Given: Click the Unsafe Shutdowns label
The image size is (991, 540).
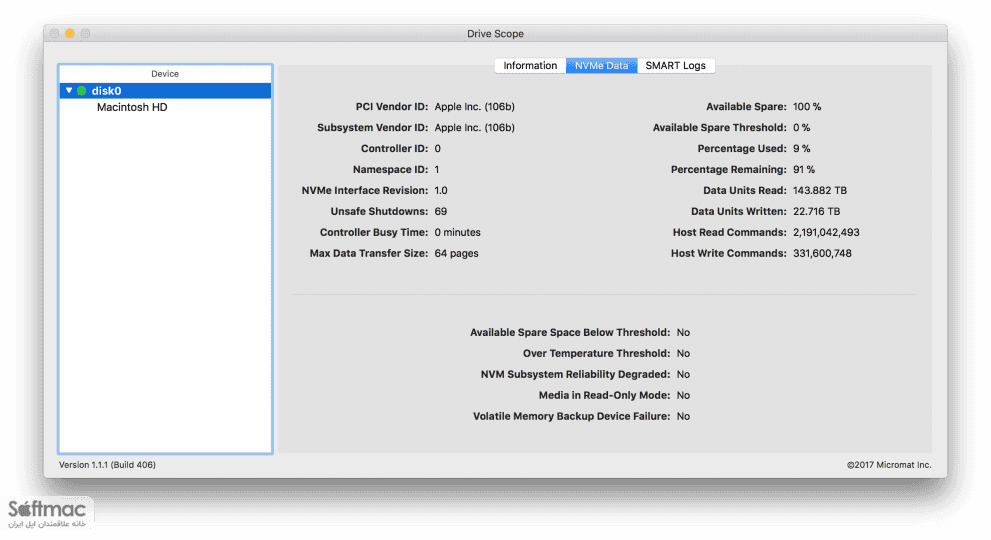Looking at the screenshot, I should [x=379, y=211].
